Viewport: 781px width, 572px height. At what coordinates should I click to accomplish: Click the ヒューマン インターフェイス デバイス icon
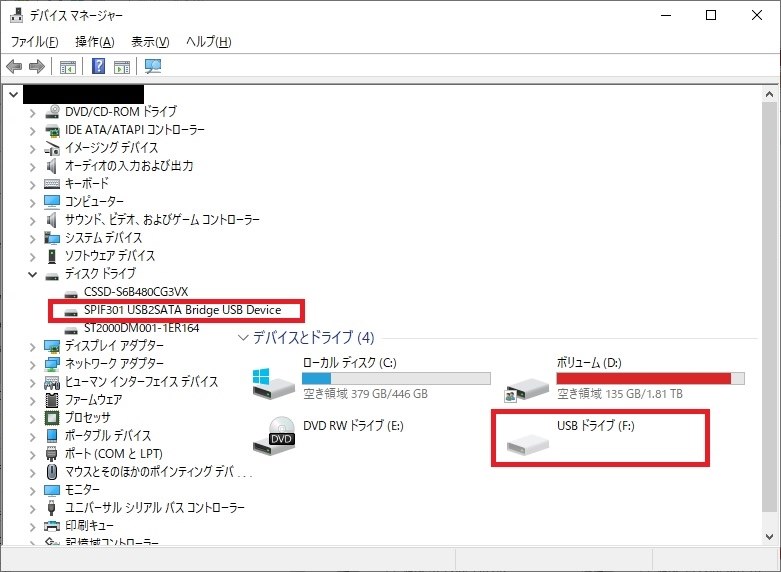(52, 382)
